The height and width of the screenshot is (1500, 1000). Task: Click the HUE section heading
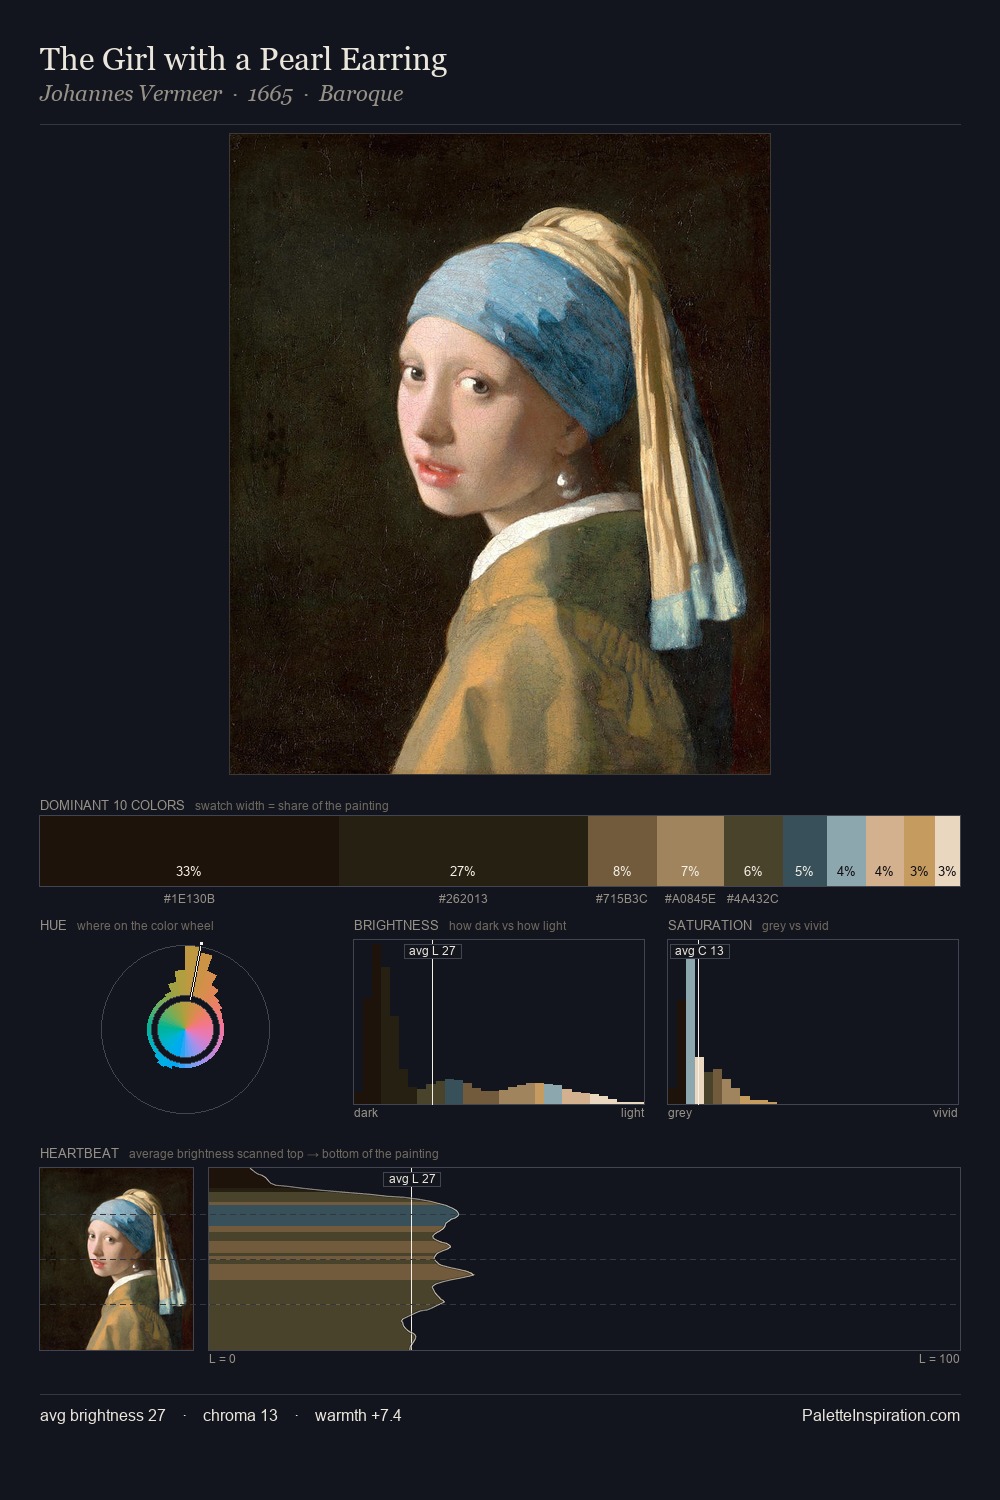53,925
